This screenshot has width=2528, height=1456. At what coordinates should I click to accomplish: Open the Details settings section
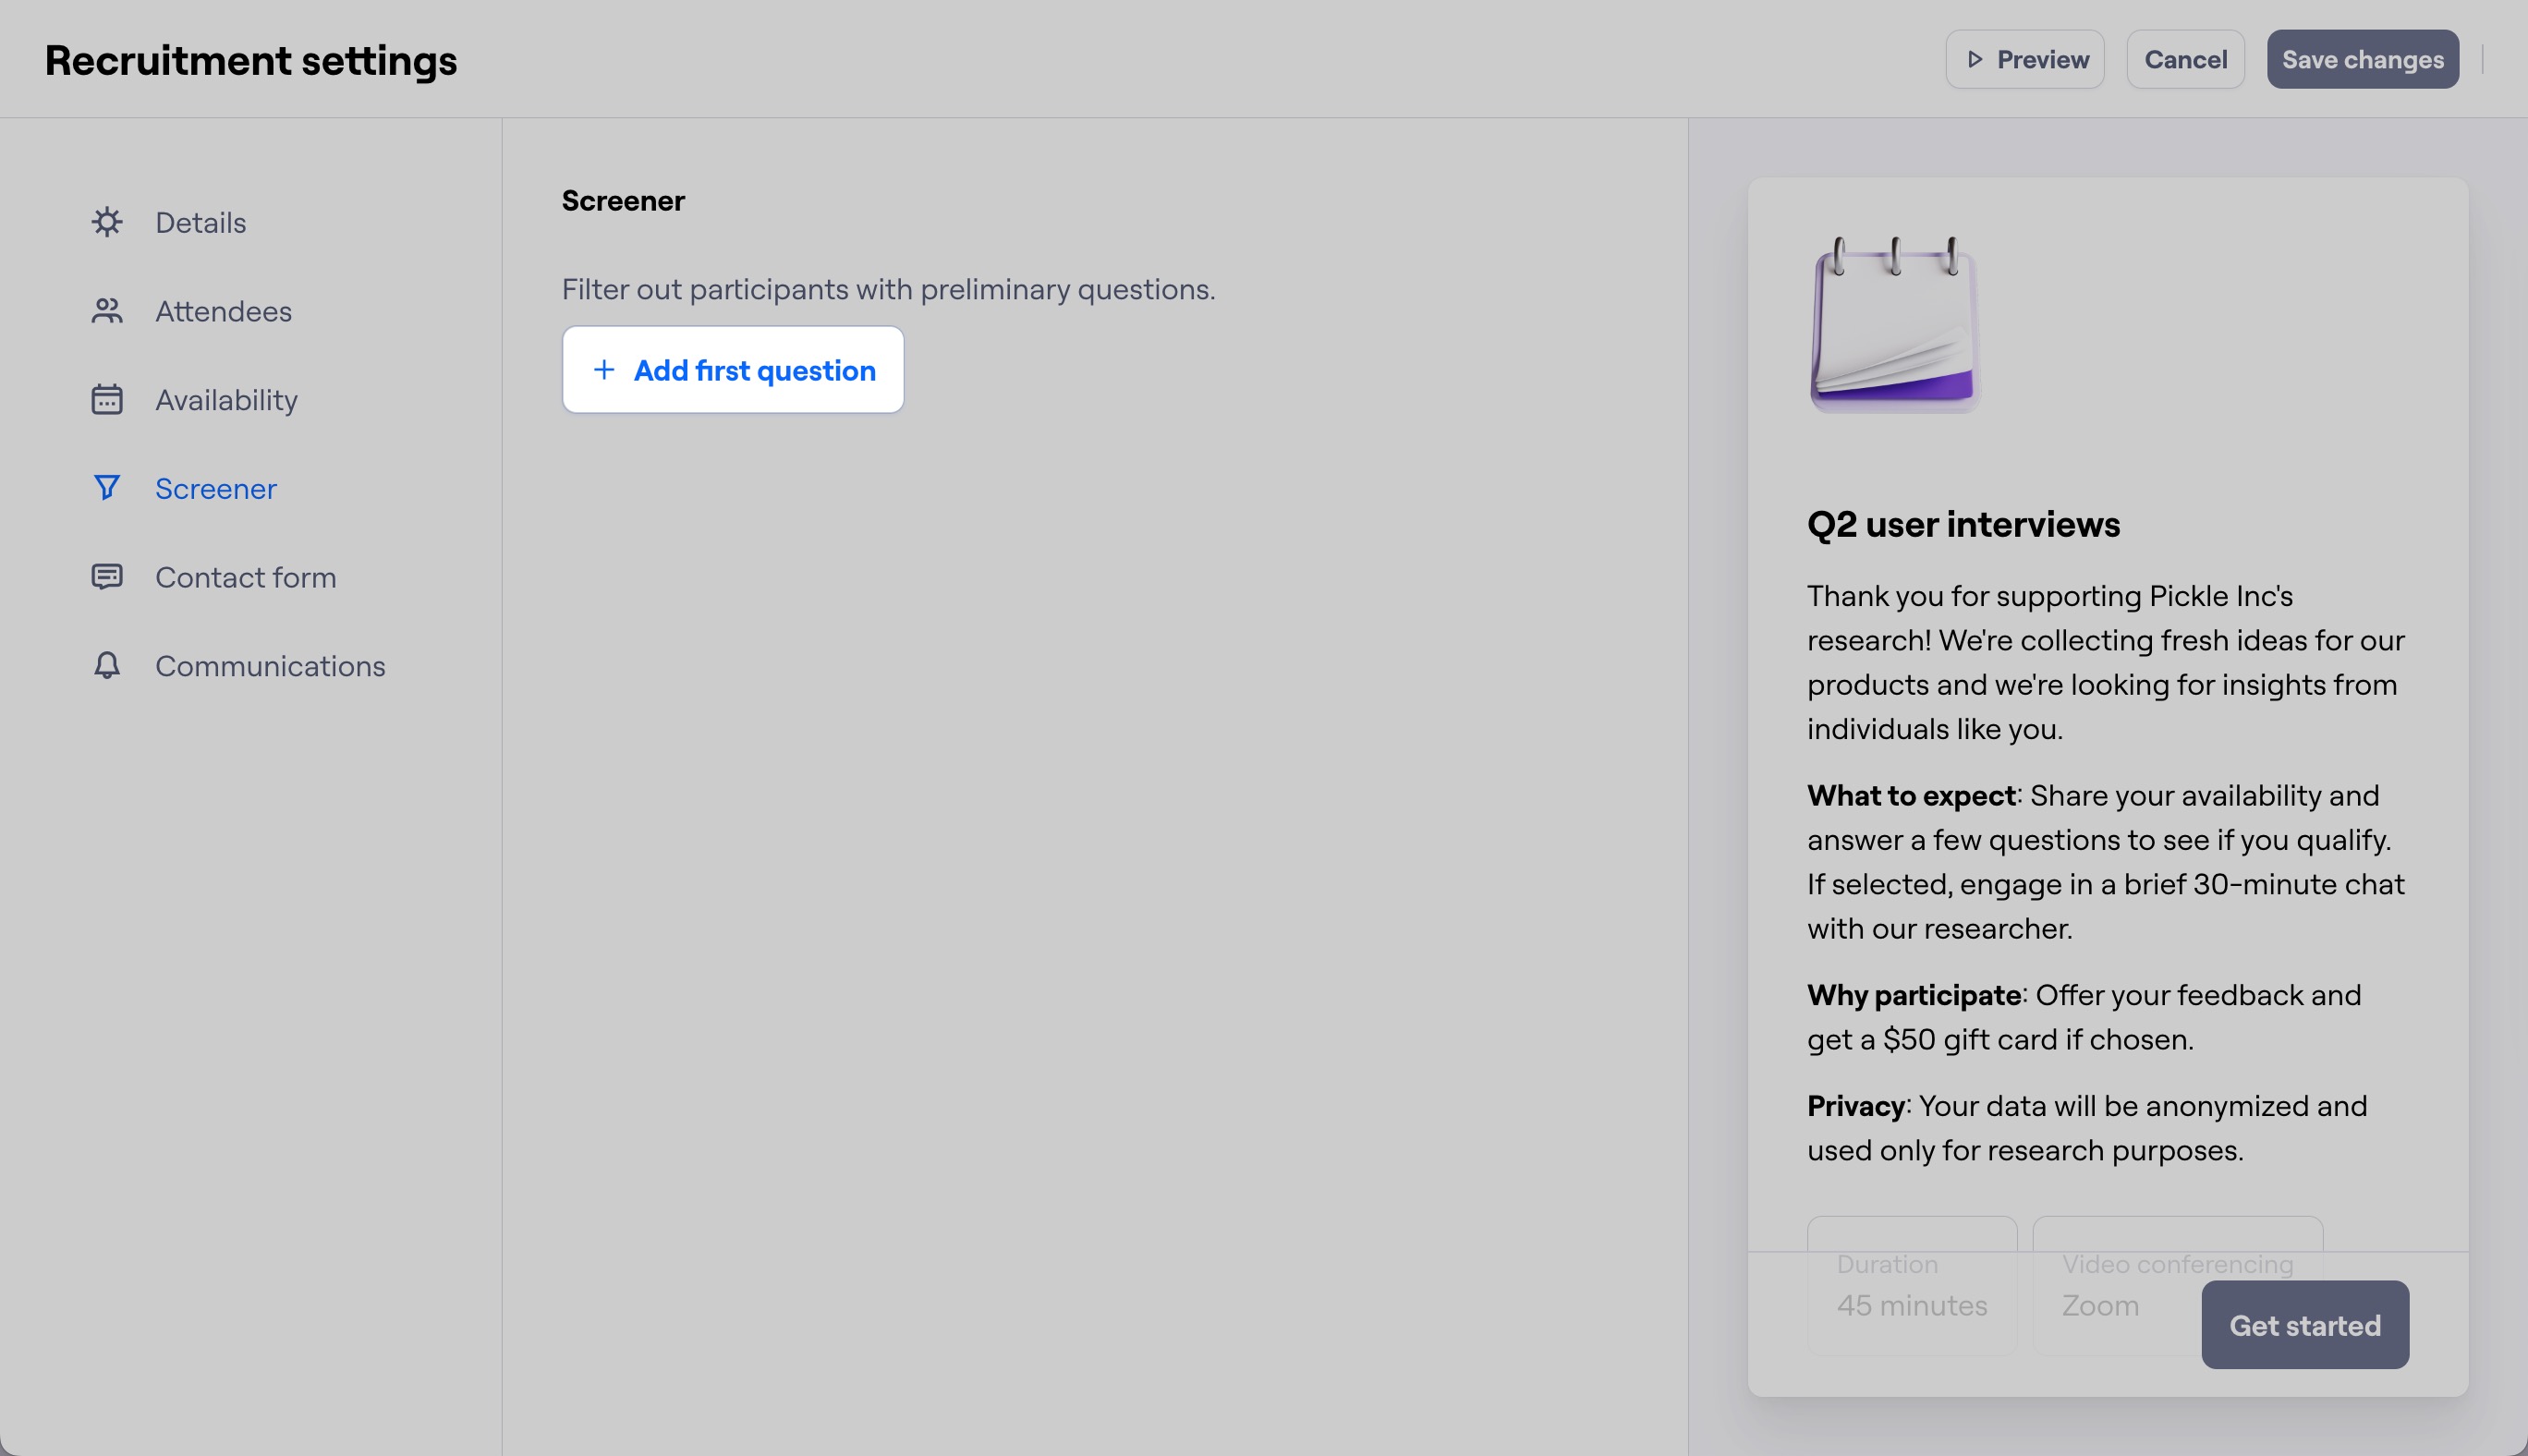click(x=200, y=223)
